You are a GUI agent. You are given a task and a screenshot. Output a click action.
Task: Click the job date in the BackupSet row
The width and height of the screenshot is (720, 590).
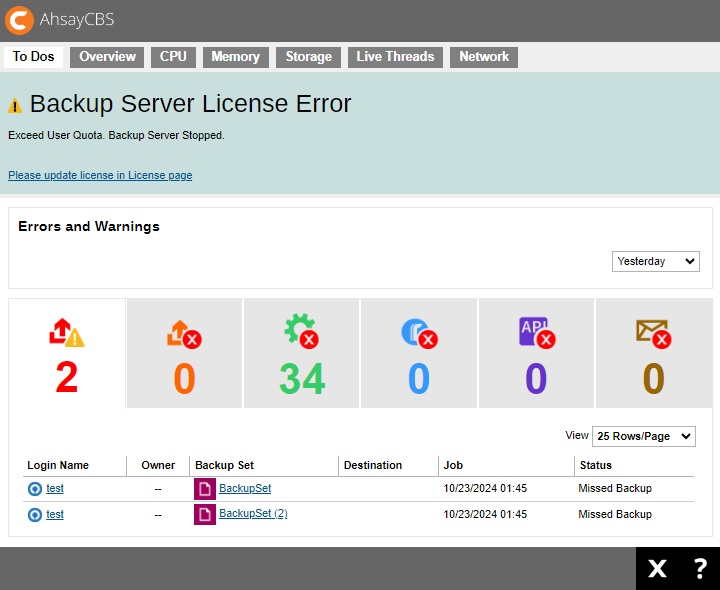485,489
